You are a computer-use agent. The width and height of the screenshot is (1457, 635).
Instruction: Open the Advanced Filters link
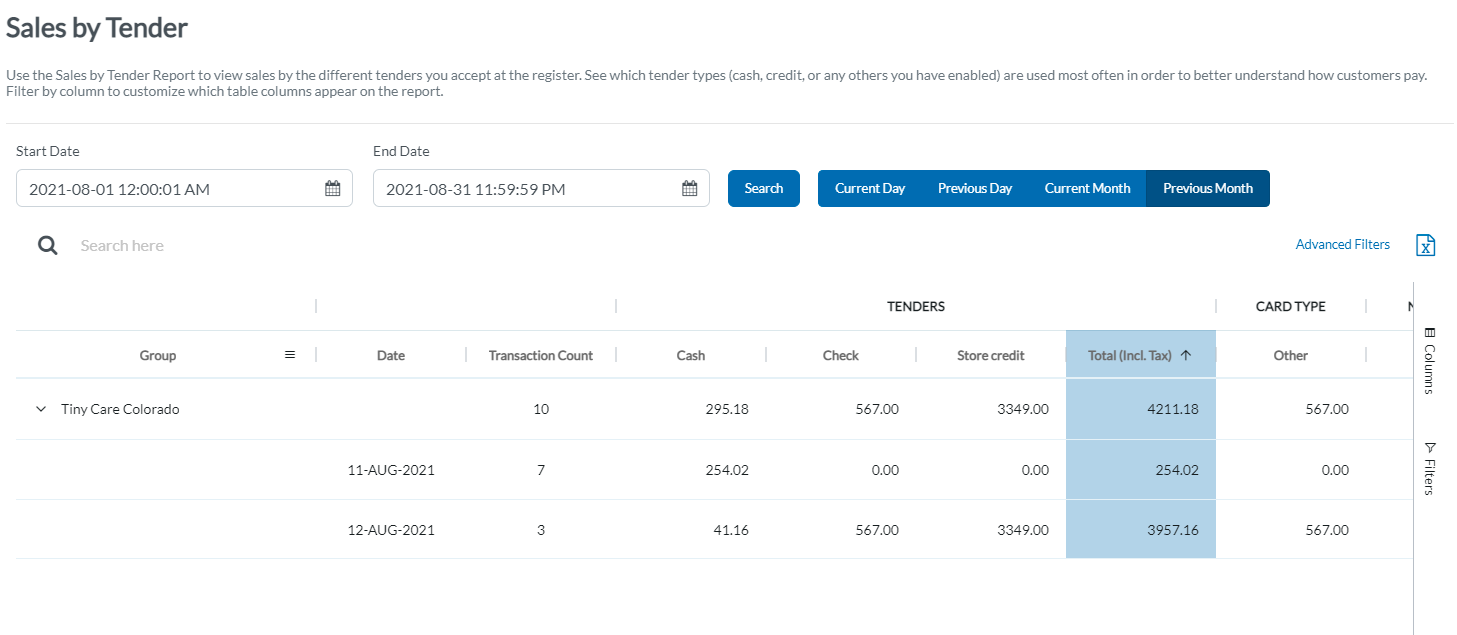[x=1343, y=244]
